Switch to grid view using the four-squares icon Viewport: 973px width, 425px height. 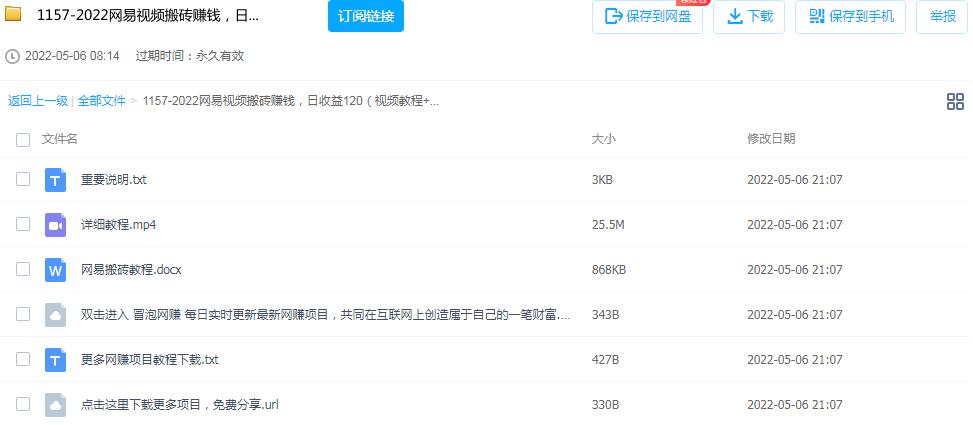coord(955,102)
